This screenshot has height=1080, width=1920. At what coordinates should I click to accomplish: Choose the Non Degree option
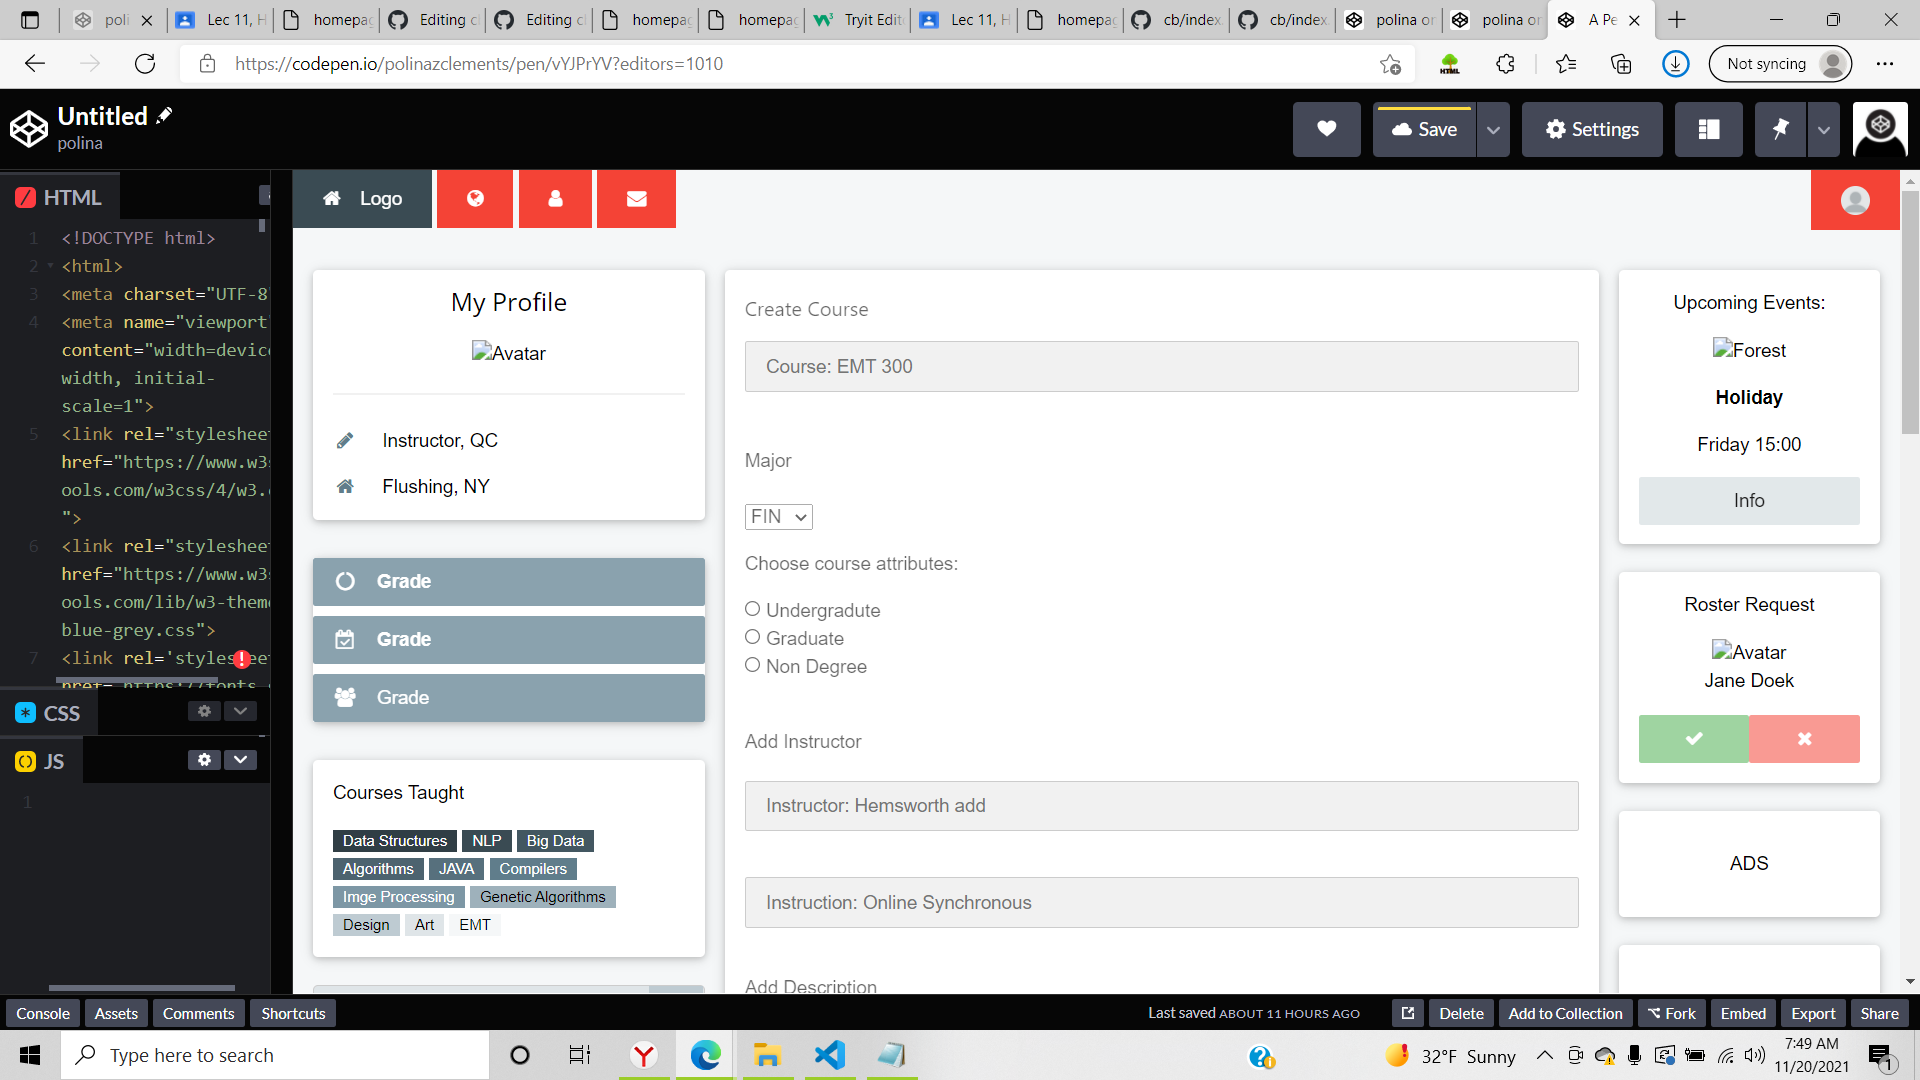click(753, 664)
